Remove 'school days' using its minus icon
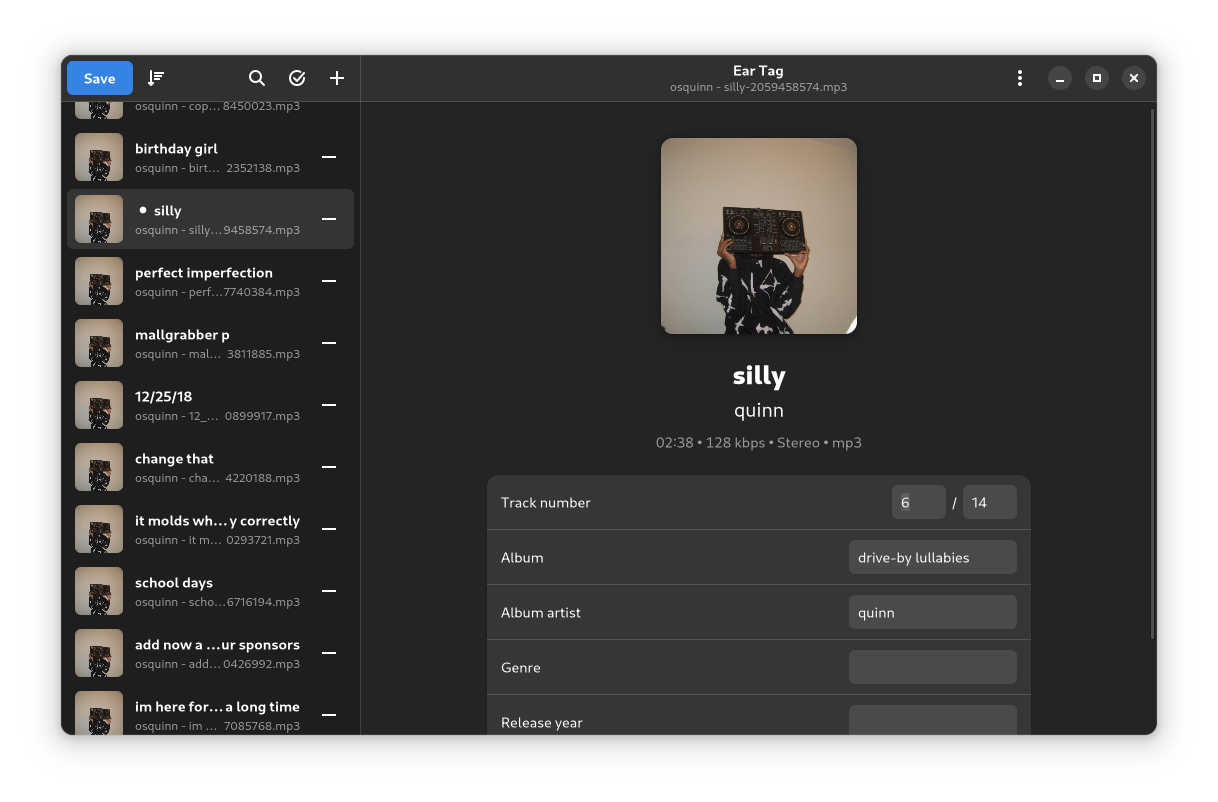Screen dimensions: 1218x802 click(x=329, y=591)
